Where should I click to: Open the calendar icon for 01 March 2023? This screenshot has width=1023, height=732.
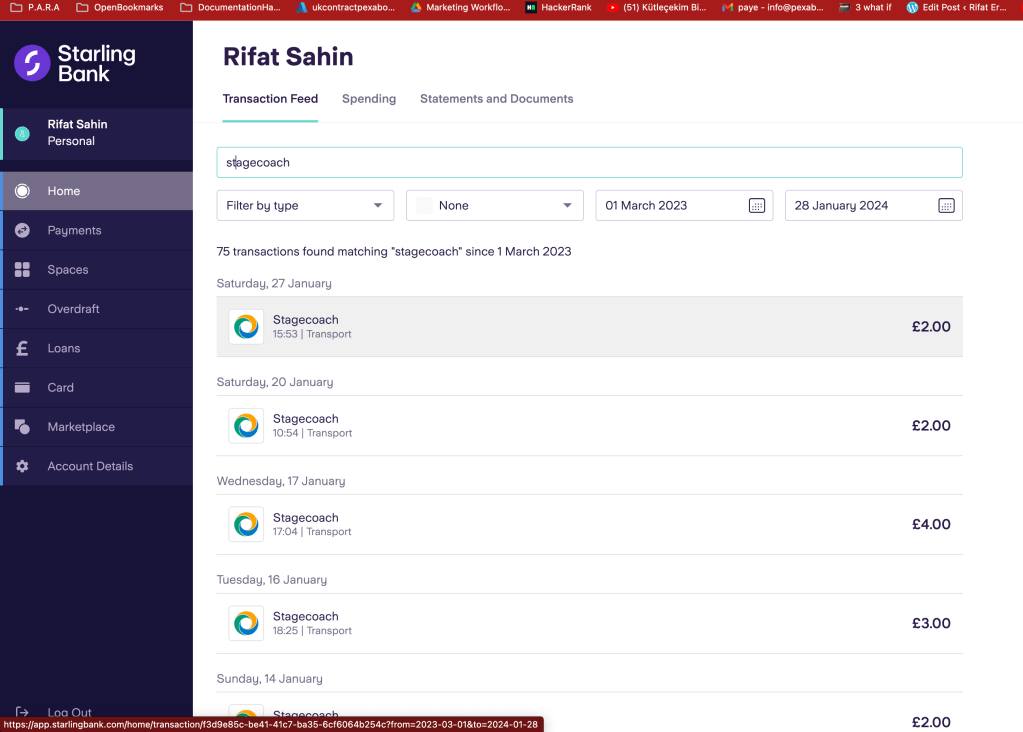(757, 206)
